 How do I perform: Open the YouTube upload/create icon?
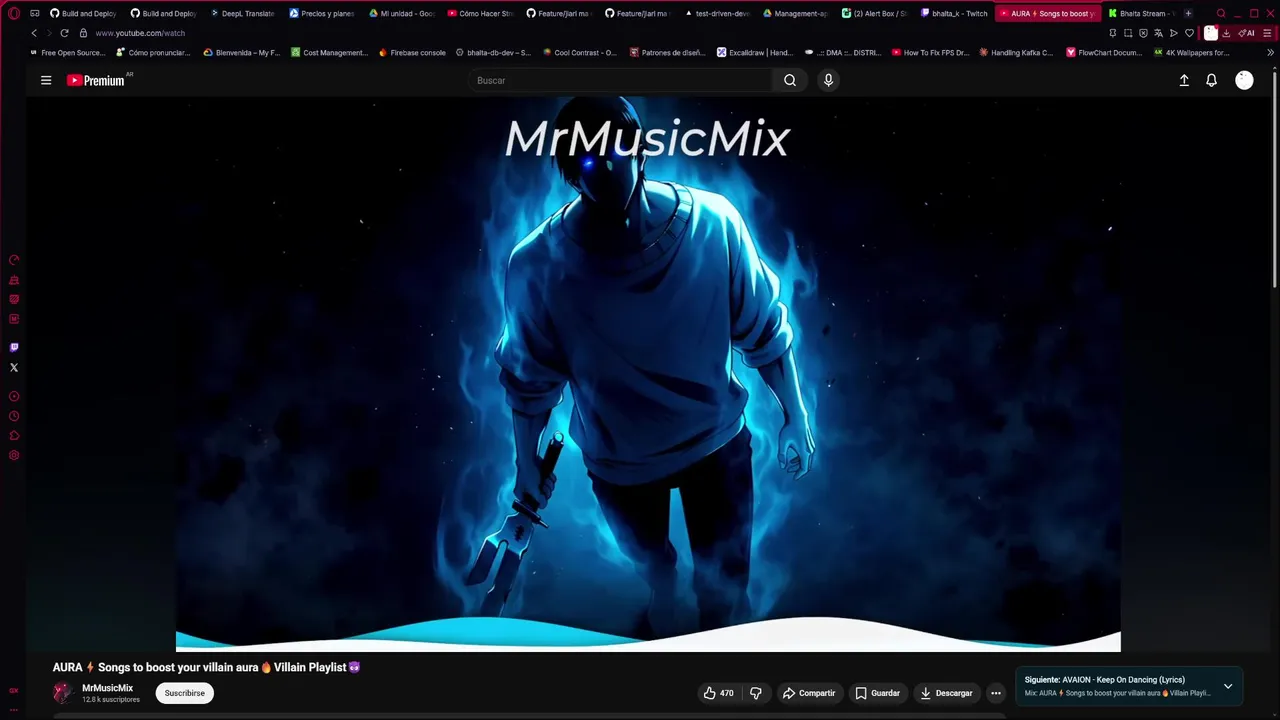tap(1184, 80)
